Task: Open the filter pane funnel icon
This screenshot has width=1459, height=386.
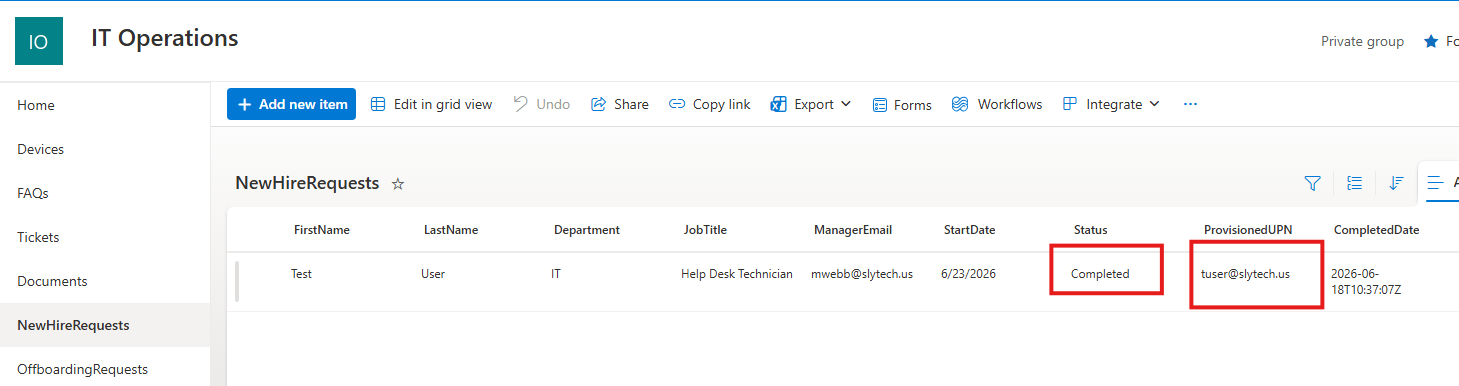Action: 1313,183
